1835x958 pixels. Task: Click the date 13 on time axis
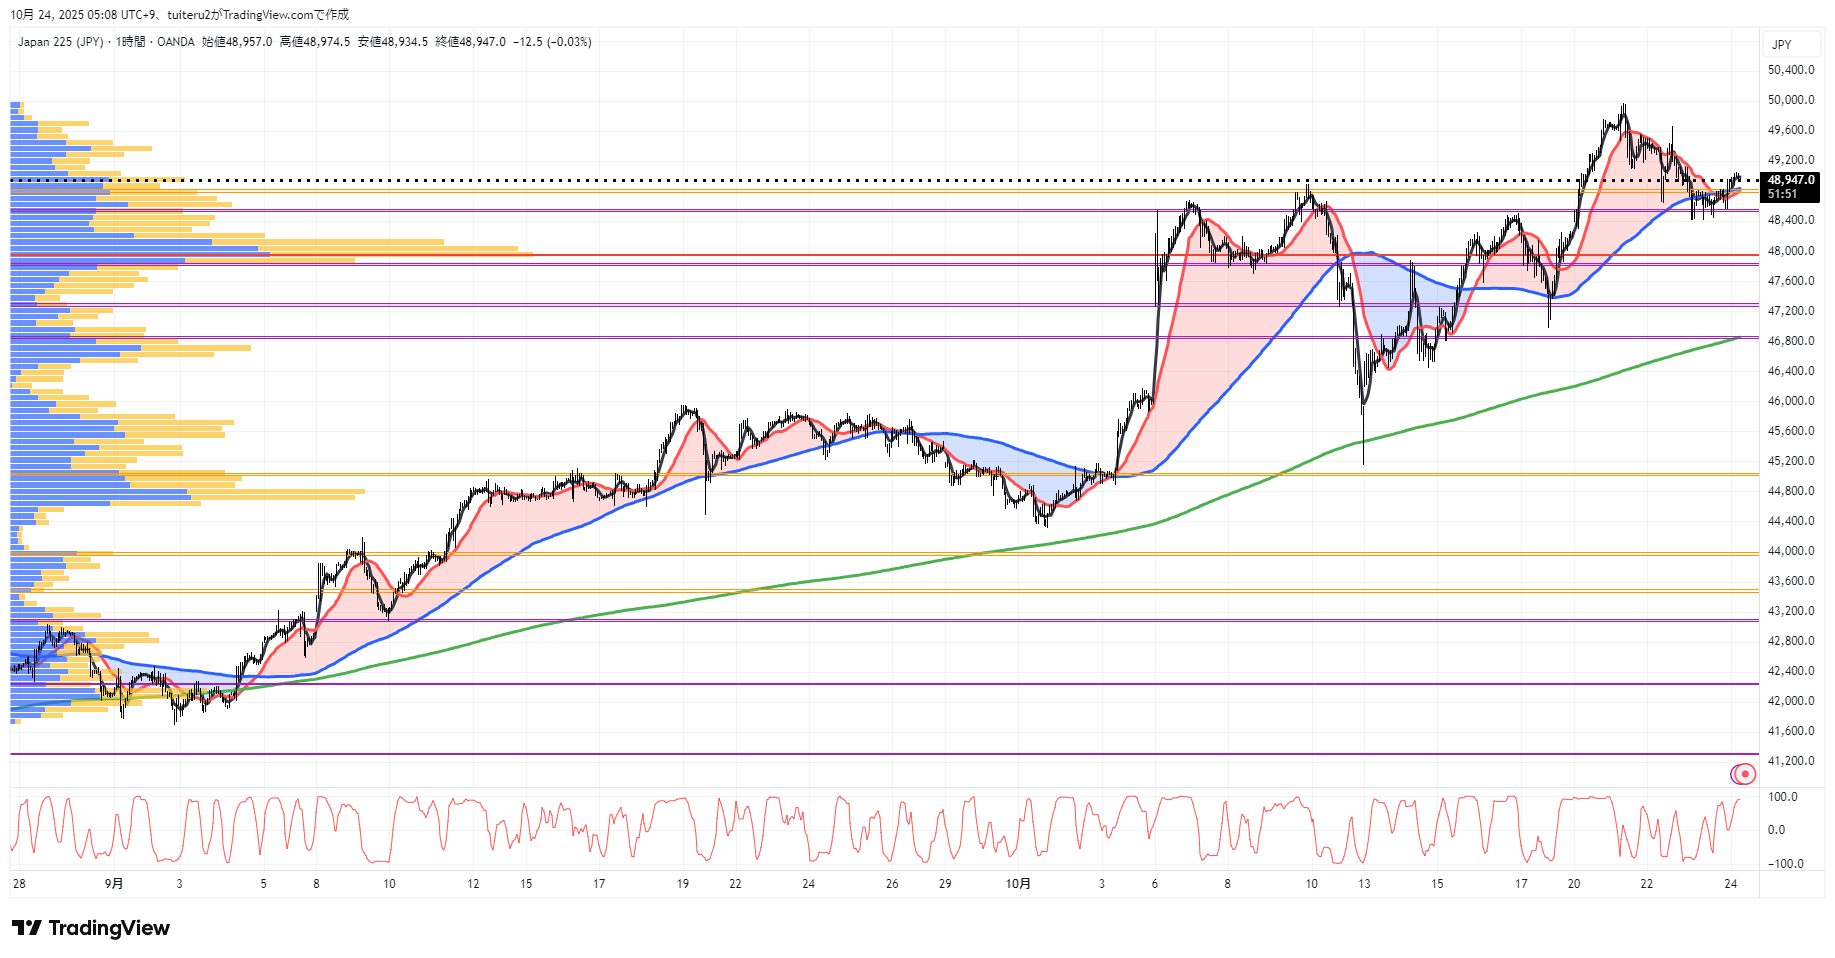coord(1364,884)
